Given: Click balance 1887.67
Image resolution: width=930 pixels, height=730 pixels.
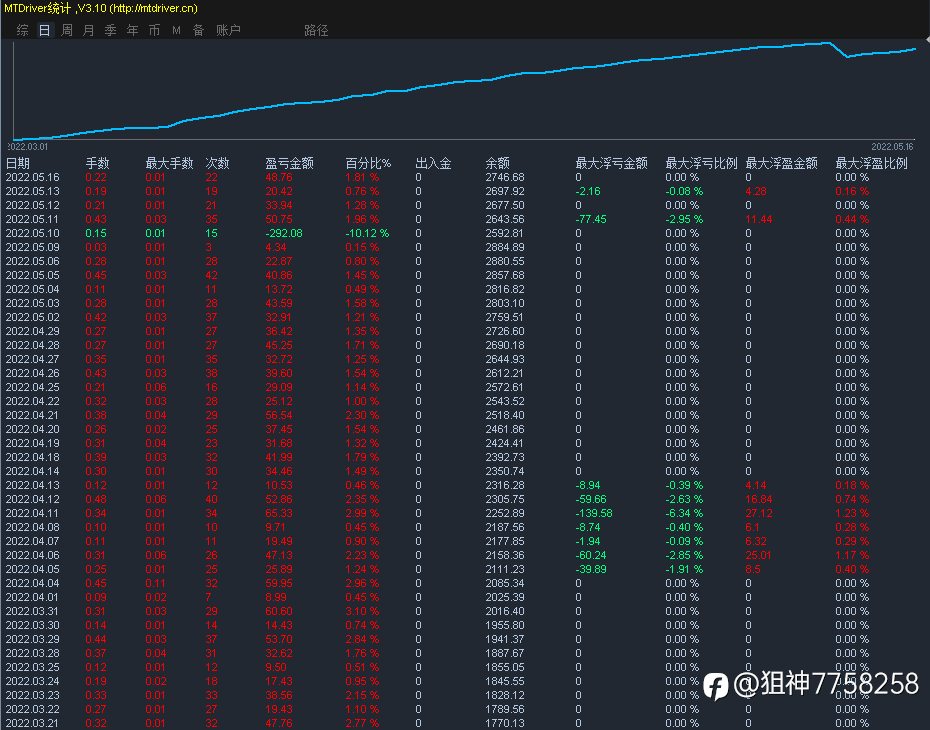Looking at the screenshot, I should (505, 654).
